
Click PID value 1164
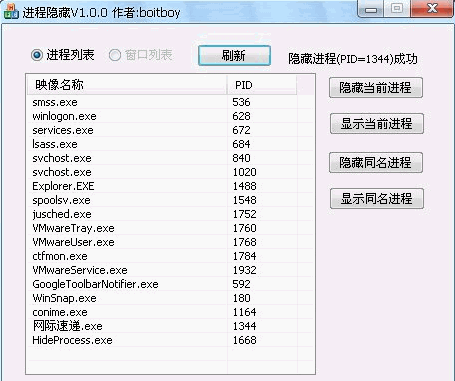point(245,312)
